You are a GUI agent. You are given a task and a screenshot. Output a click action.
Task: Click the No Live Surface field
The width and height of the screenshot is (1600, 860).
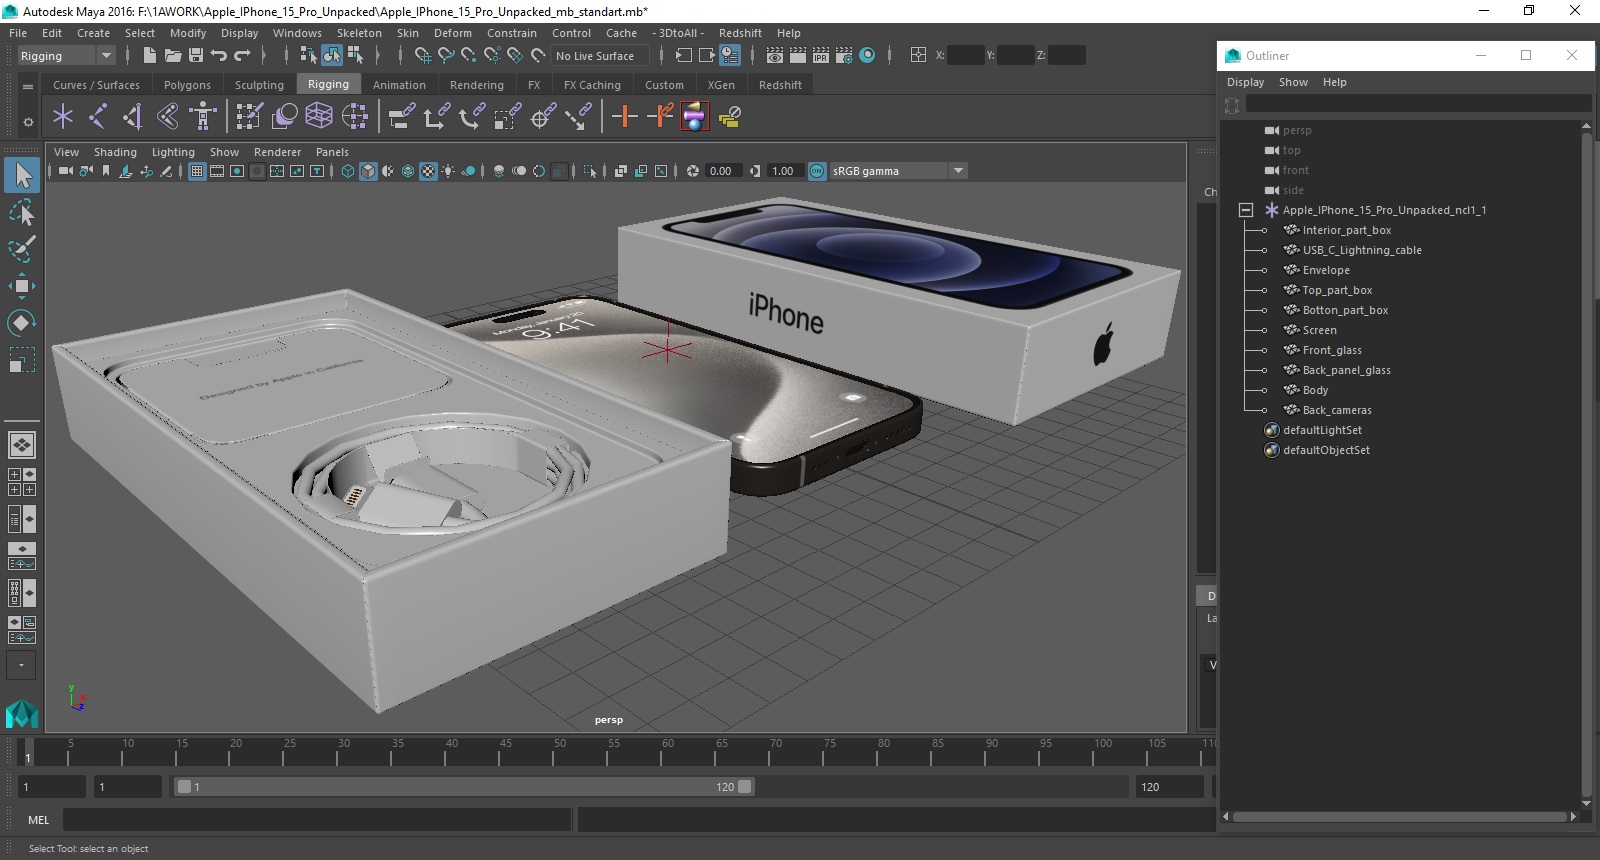pyautogui.click(x=600, y=56)
